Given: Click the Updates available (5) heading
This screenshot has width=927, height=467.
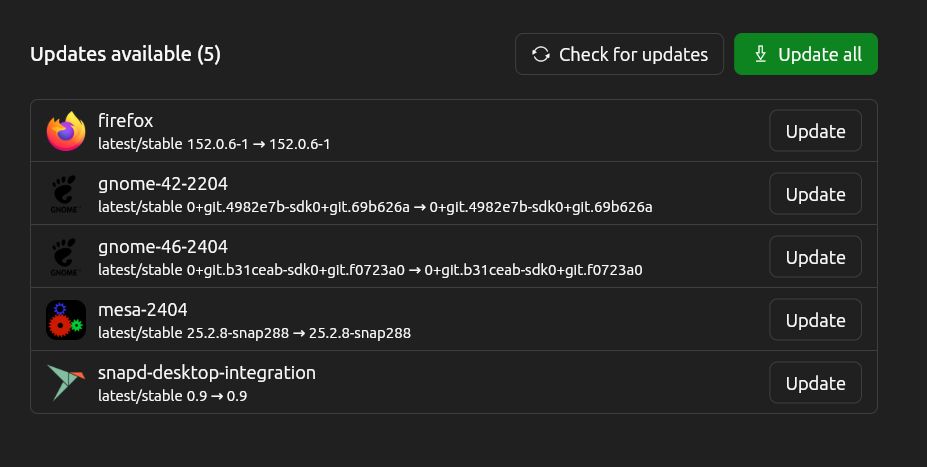Looking at the screenshot, I should 125,54.
